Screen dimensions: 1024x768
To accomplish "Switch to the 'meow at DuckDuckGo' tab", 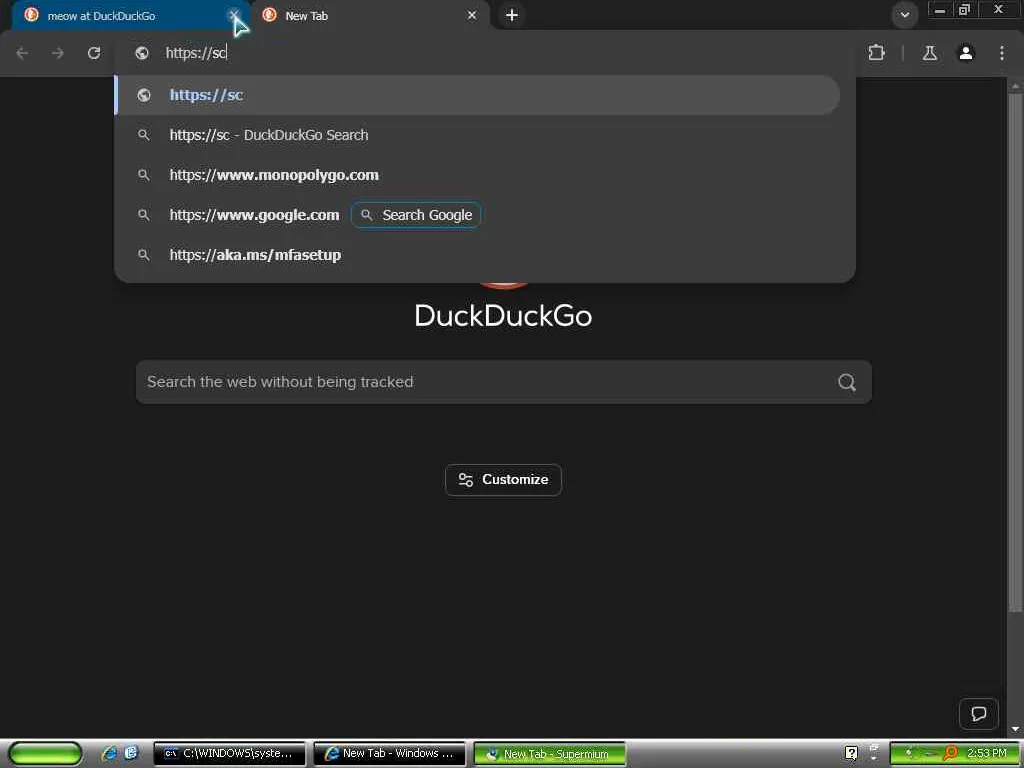I will pyautogui.click(x=124, y=16).
